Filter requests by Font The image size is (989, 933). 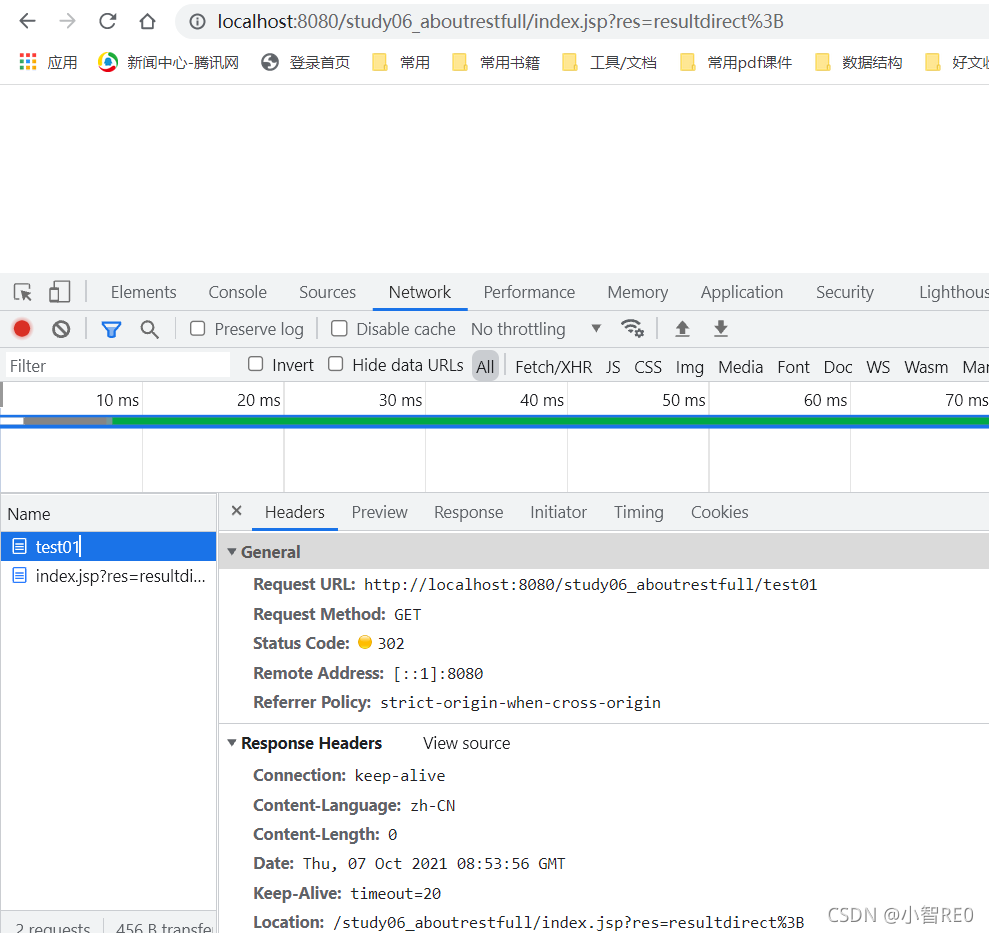(793, 367)
